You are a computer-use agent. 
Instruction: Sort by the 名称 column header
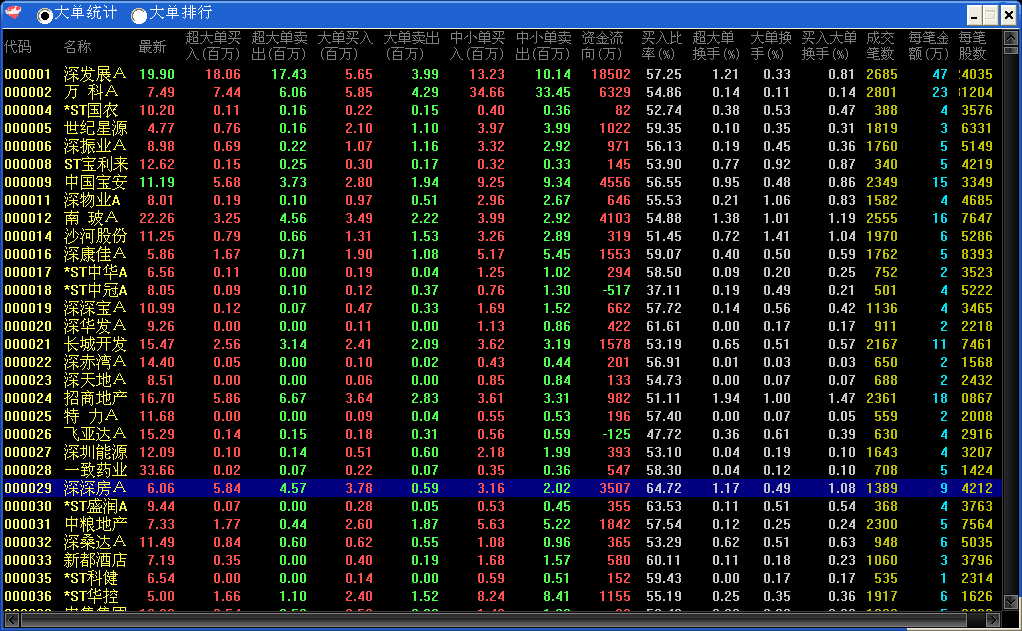[78, 46]
